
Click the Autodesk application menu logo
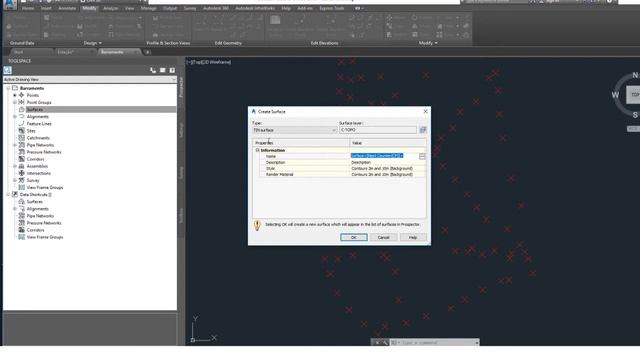click(10, 4)
